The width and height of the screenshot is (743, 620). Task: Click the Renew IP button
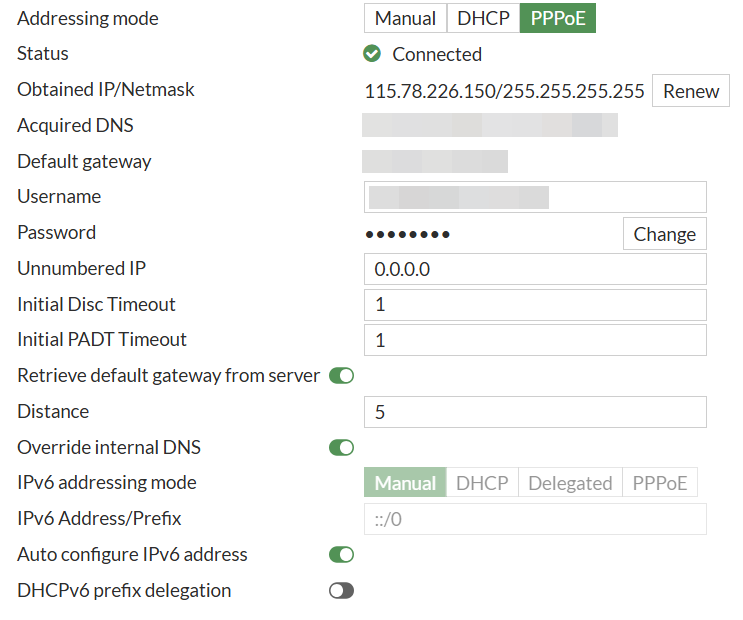coord(691,90)
